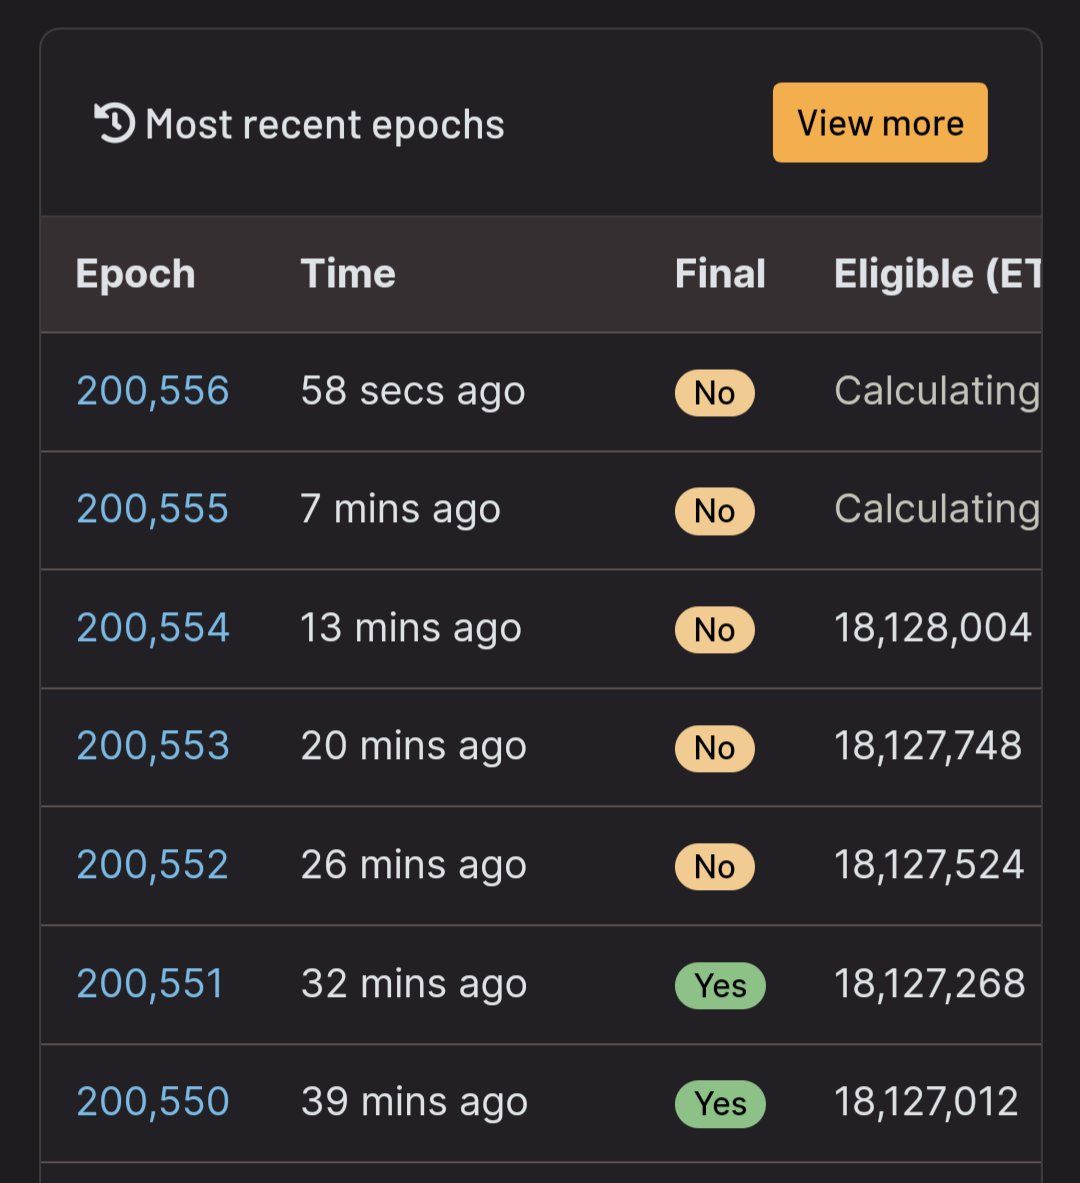Click Yes badge for epoch 200,551
The image size is (1080, 1183).
pos(720,985)
